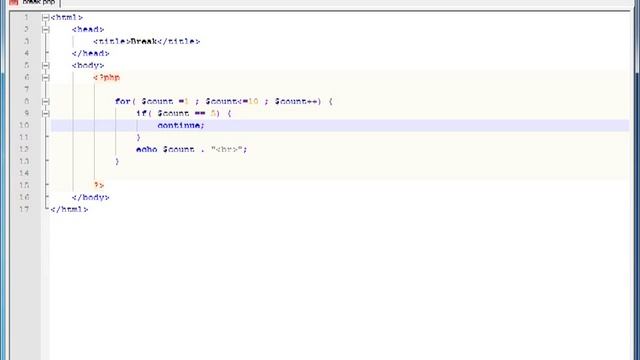The height and width of the screenshot is (360, 640).
Task: Click the ?> closing PHP tag
Action: pyautogui.click(x=98, y=185)
